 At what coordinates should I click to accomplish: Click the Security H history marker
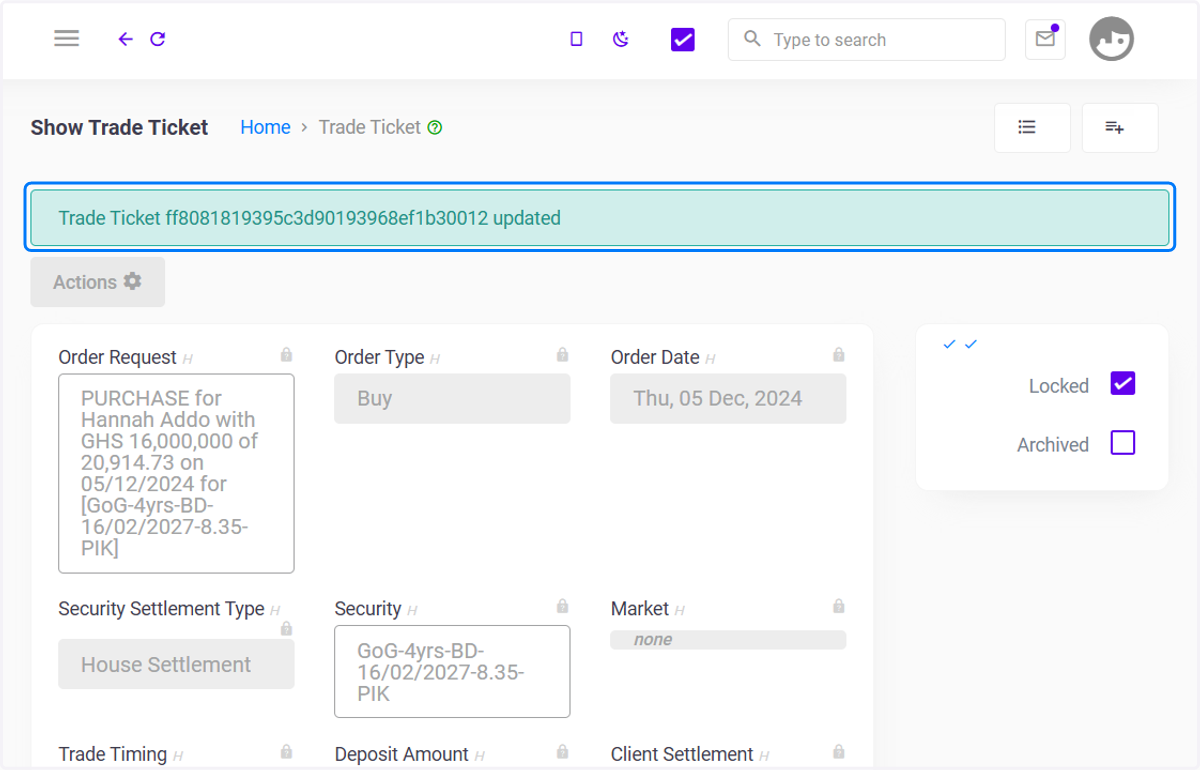(x=412, y=610)
